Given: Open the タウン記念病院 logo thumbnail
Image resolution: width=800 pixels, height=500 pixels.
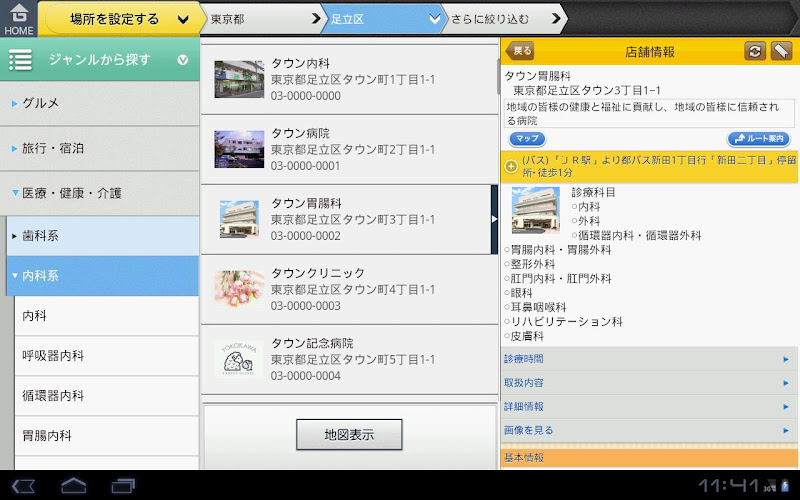Looking at the screenshot, I should point(239,359).
